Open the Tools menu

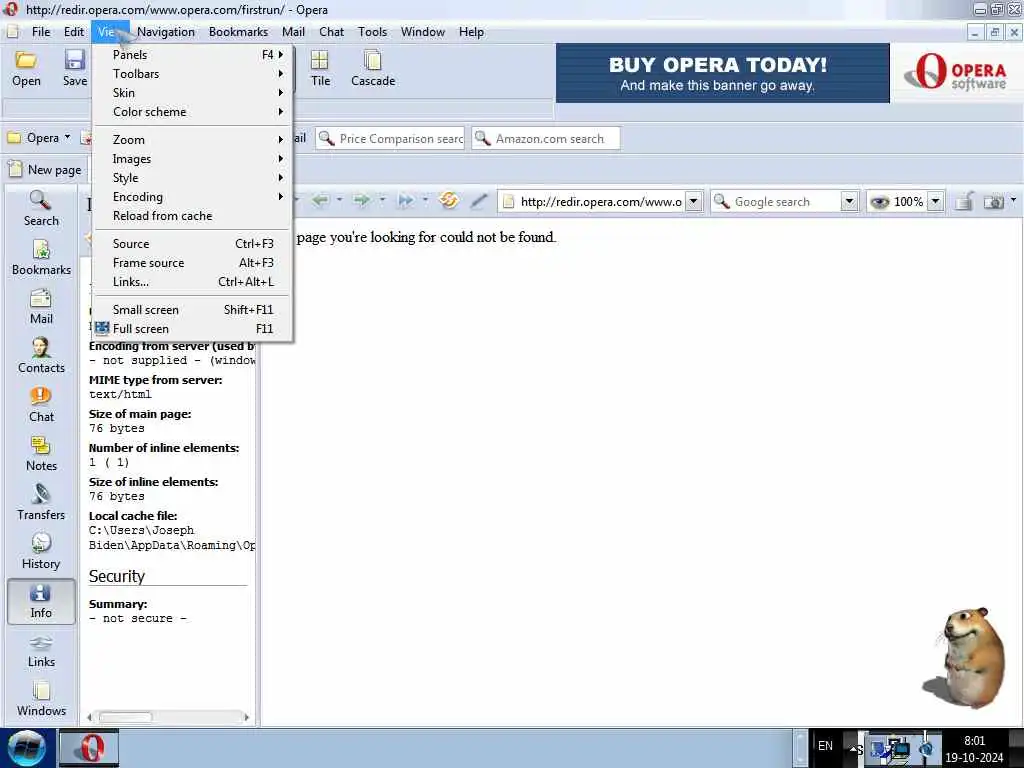point(372,31)
